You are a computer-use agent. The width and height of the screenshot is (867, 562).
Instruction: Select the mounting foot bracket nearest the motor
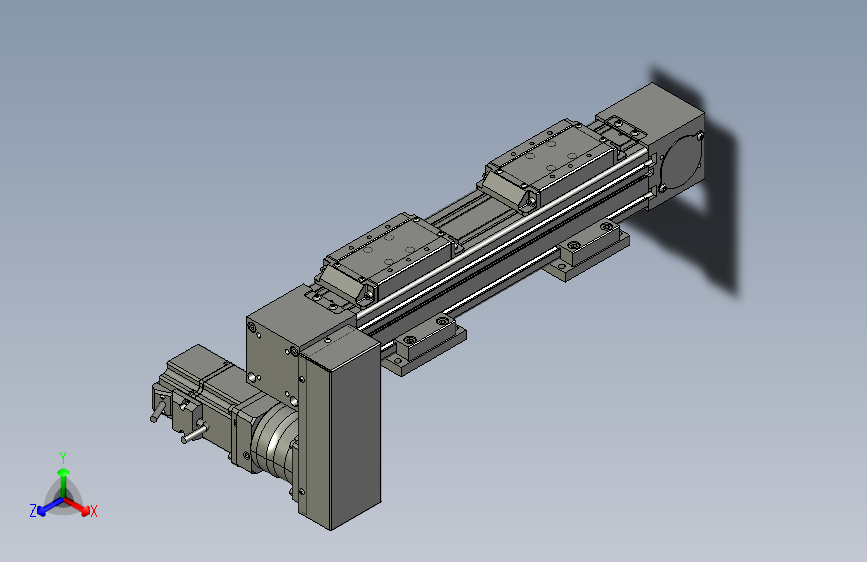(426, 344)
